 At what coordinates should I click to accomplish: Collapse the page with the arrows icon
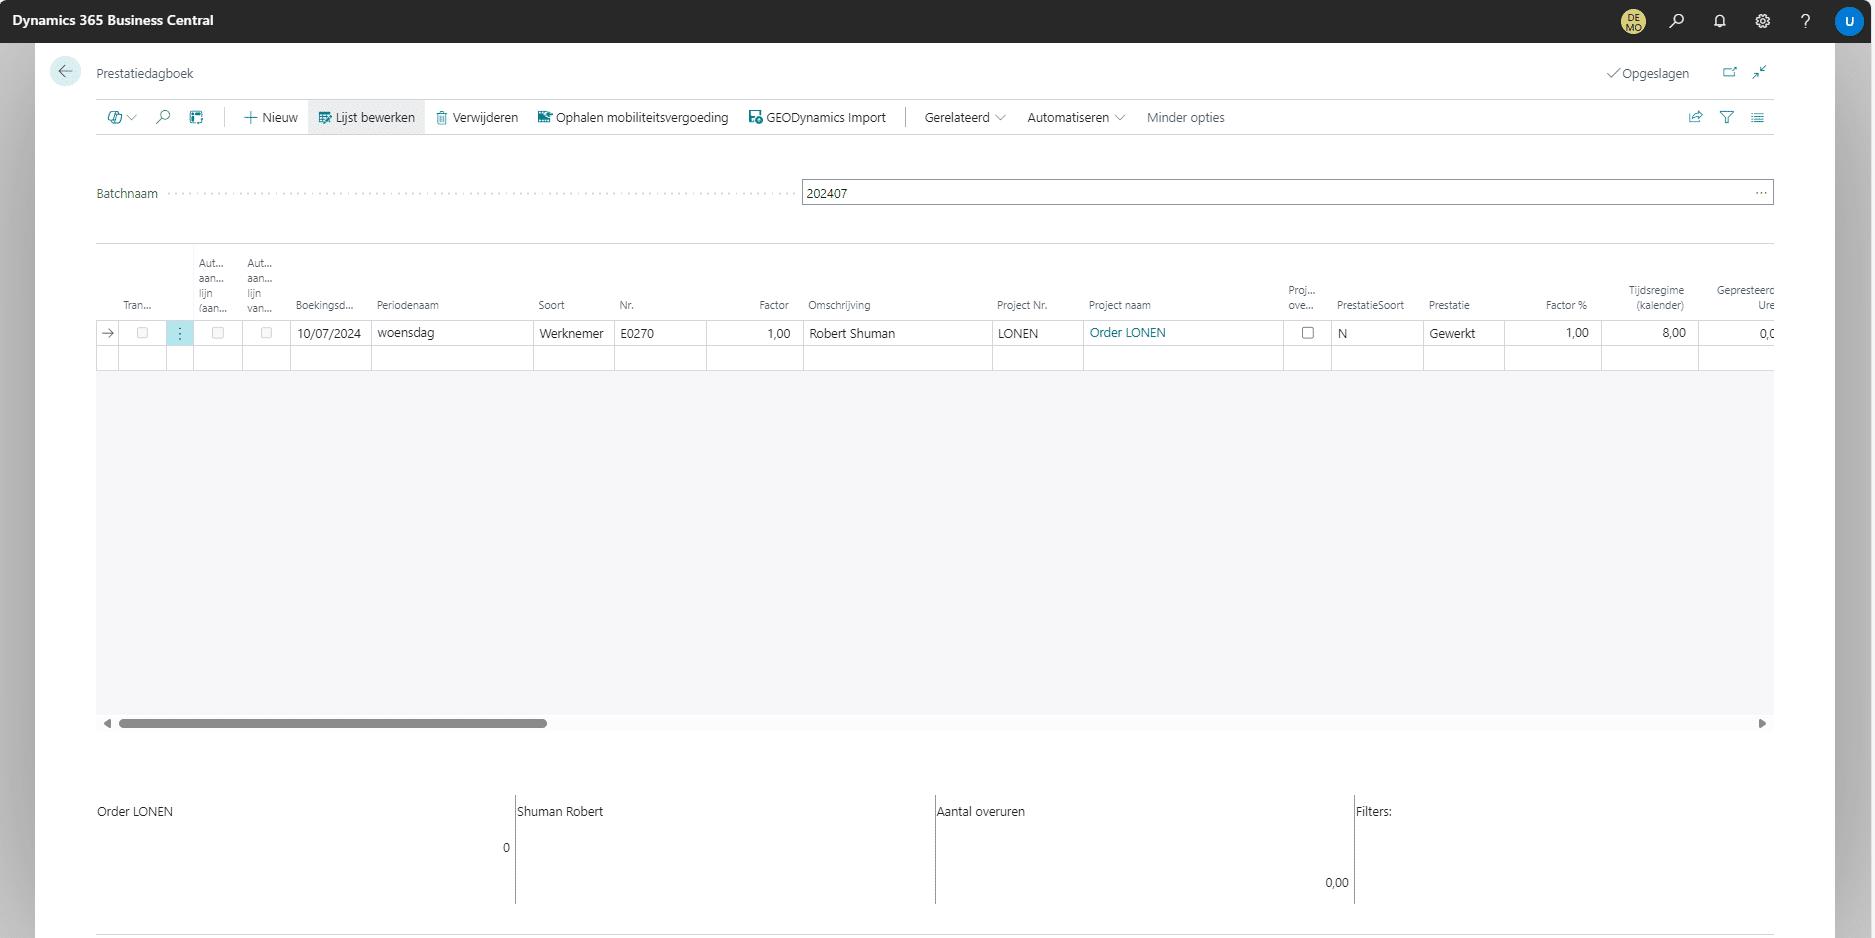click(1759, 72)
